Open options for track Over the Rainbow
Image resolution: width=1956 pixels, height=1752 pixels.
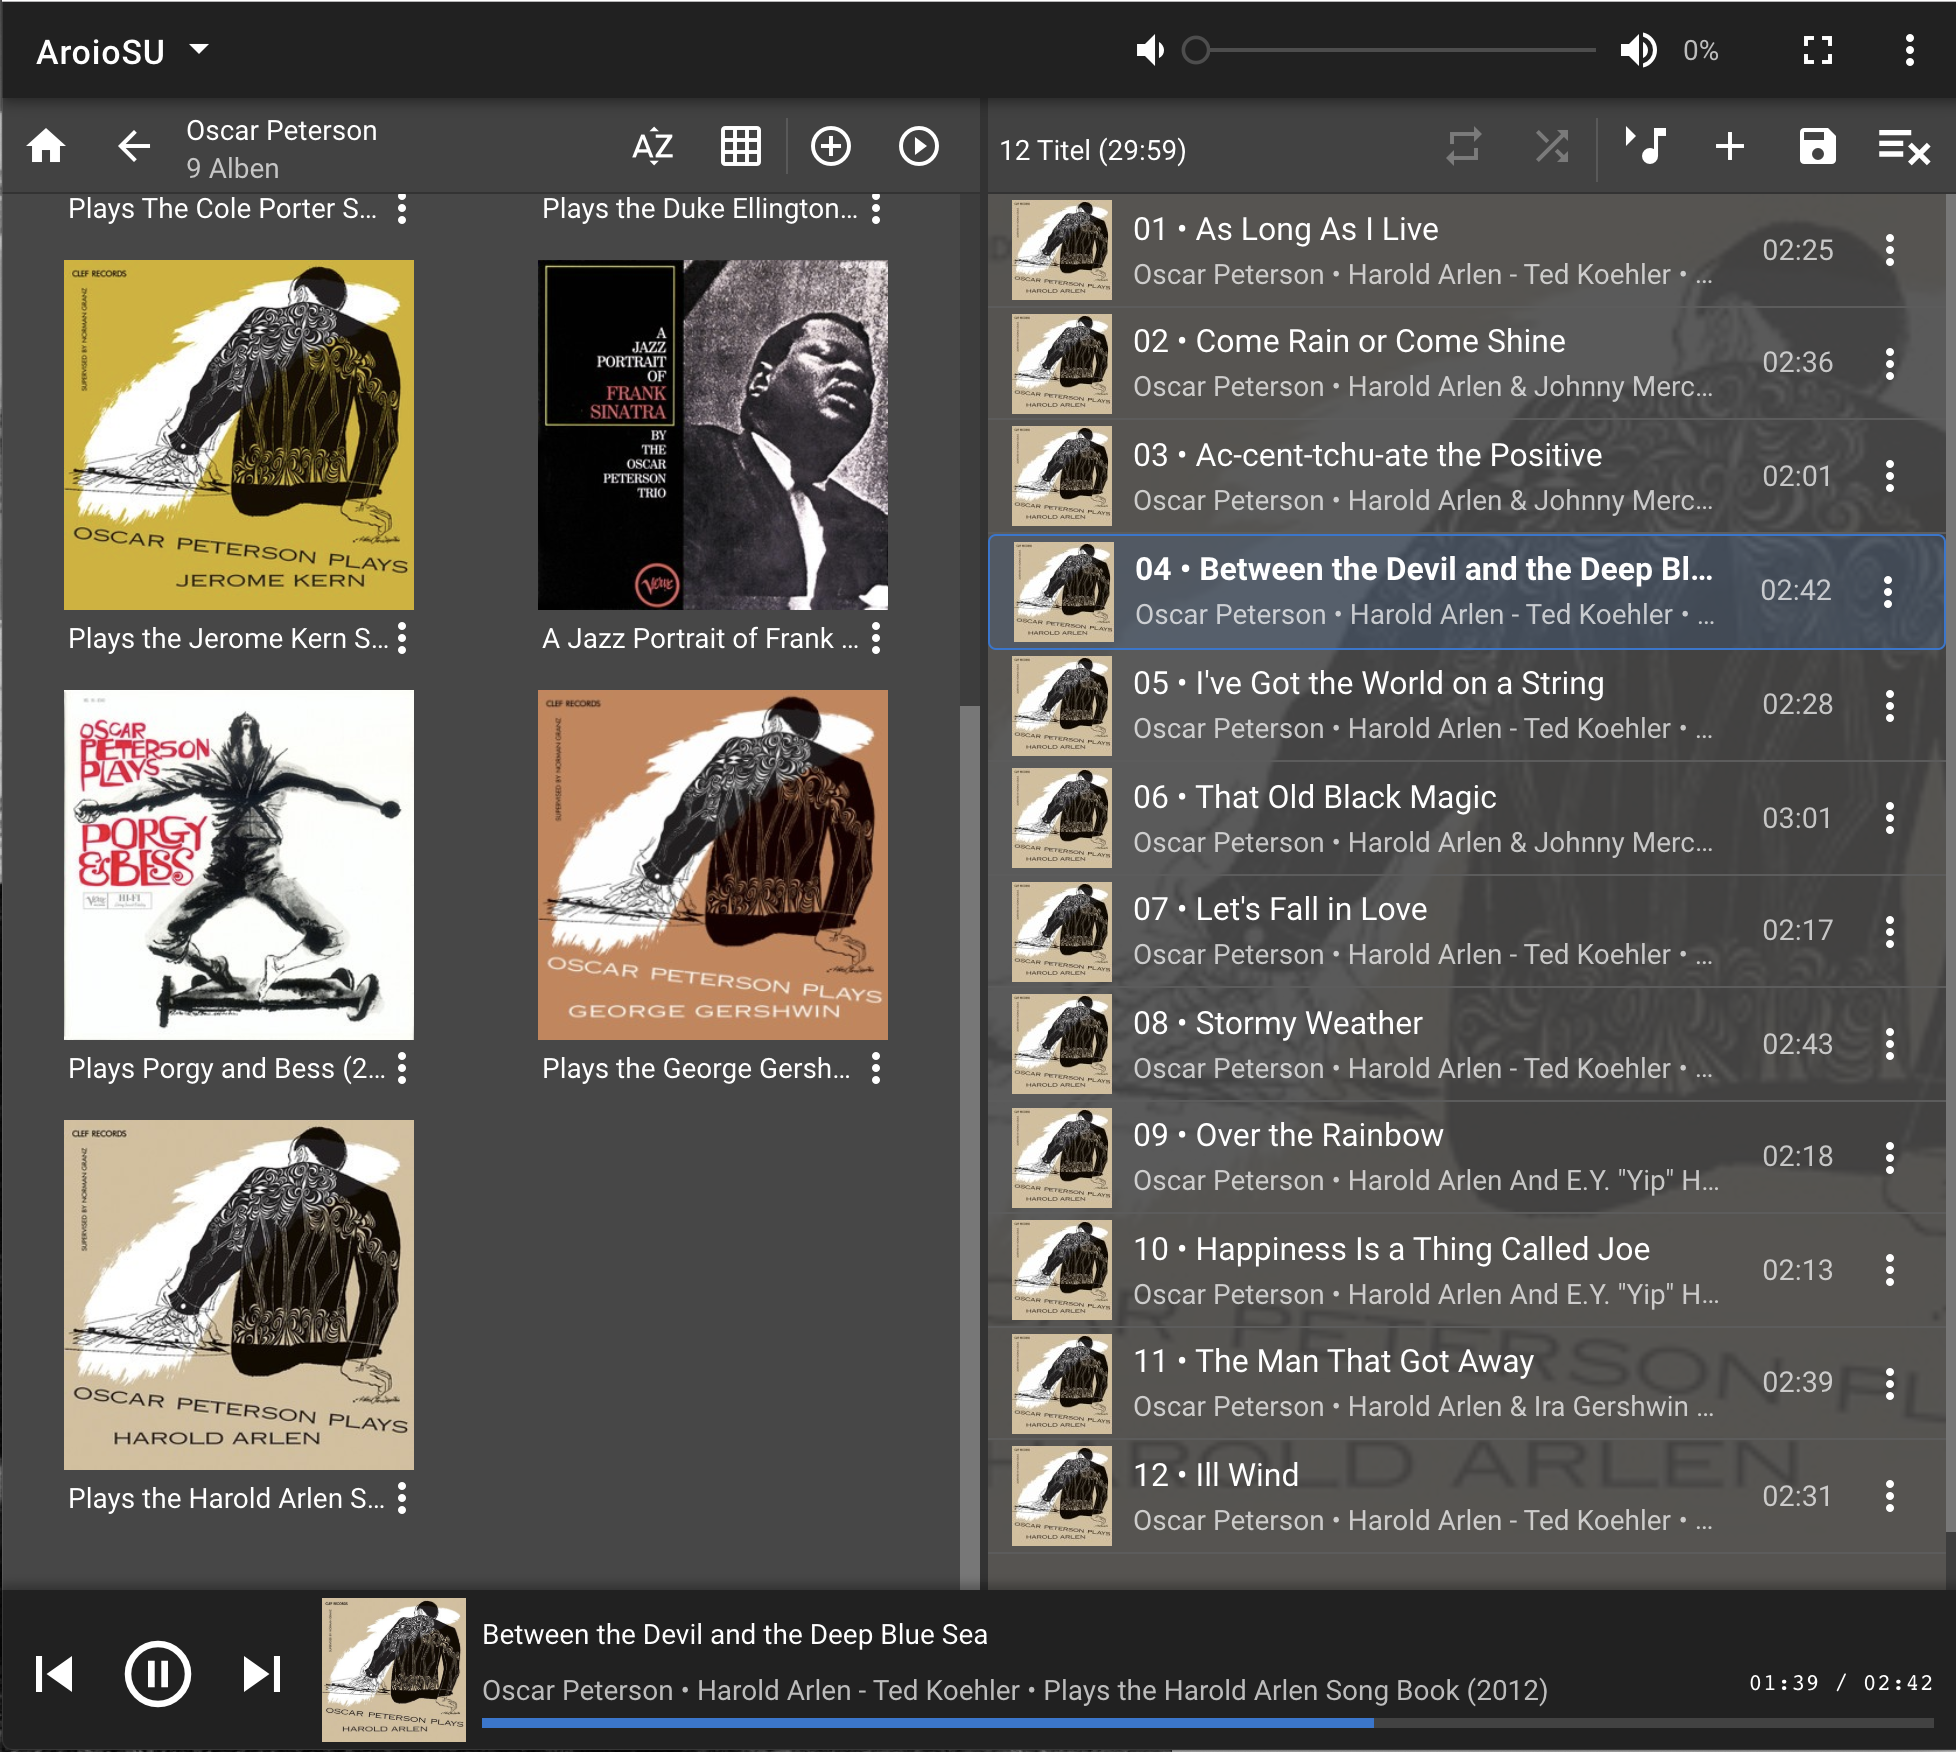1889,1157
